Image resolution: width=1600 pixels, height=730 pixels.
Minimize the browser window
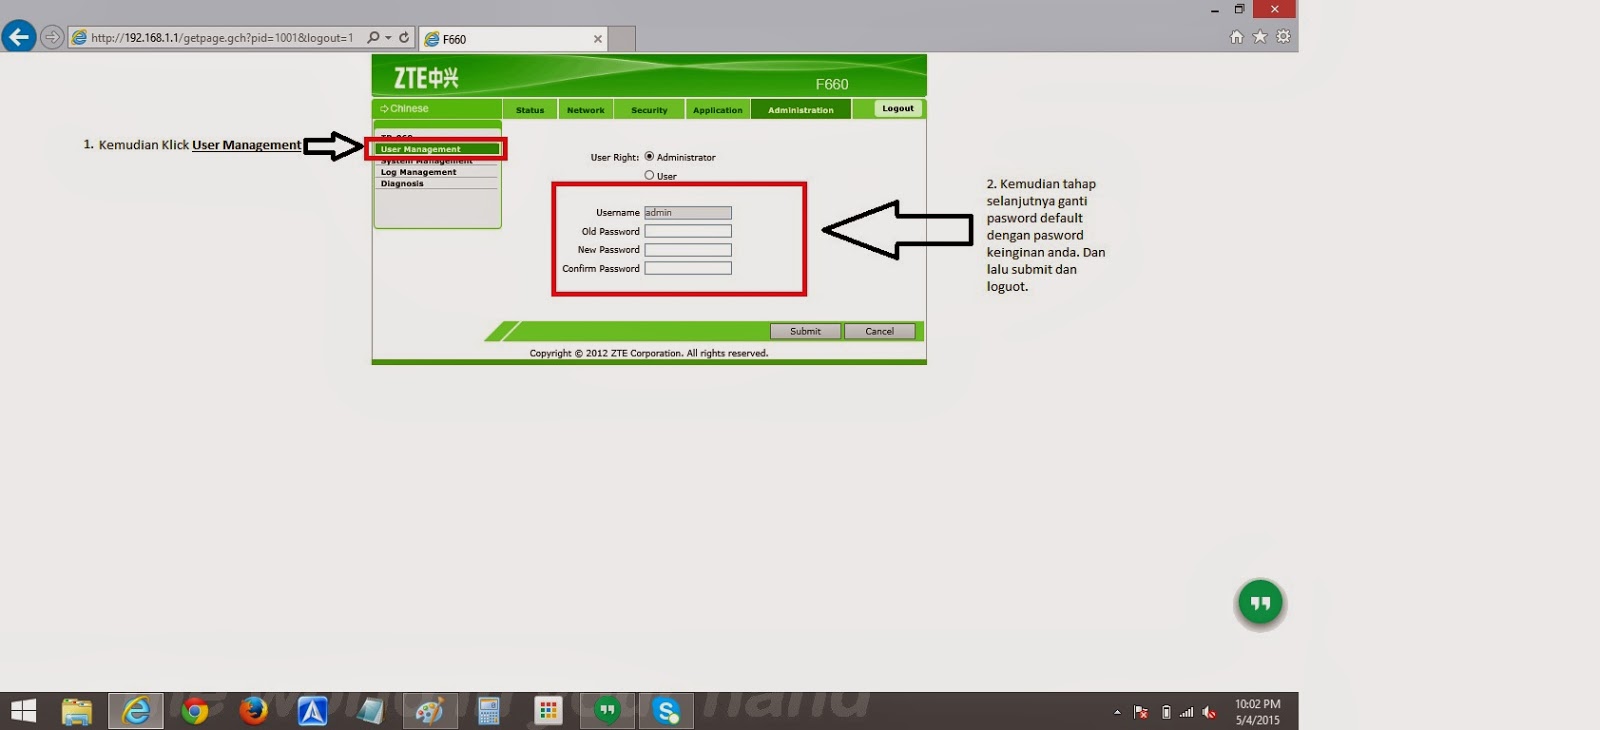pos(1214,9)
